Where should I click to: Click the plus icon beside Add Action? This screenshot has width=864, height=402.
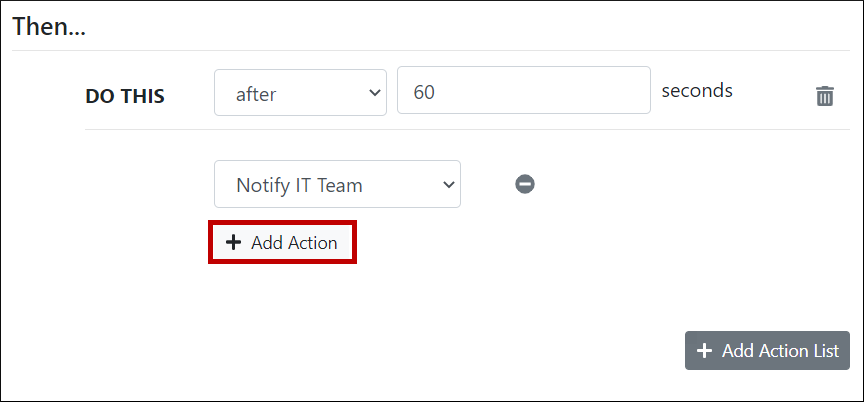click(234, 242)
